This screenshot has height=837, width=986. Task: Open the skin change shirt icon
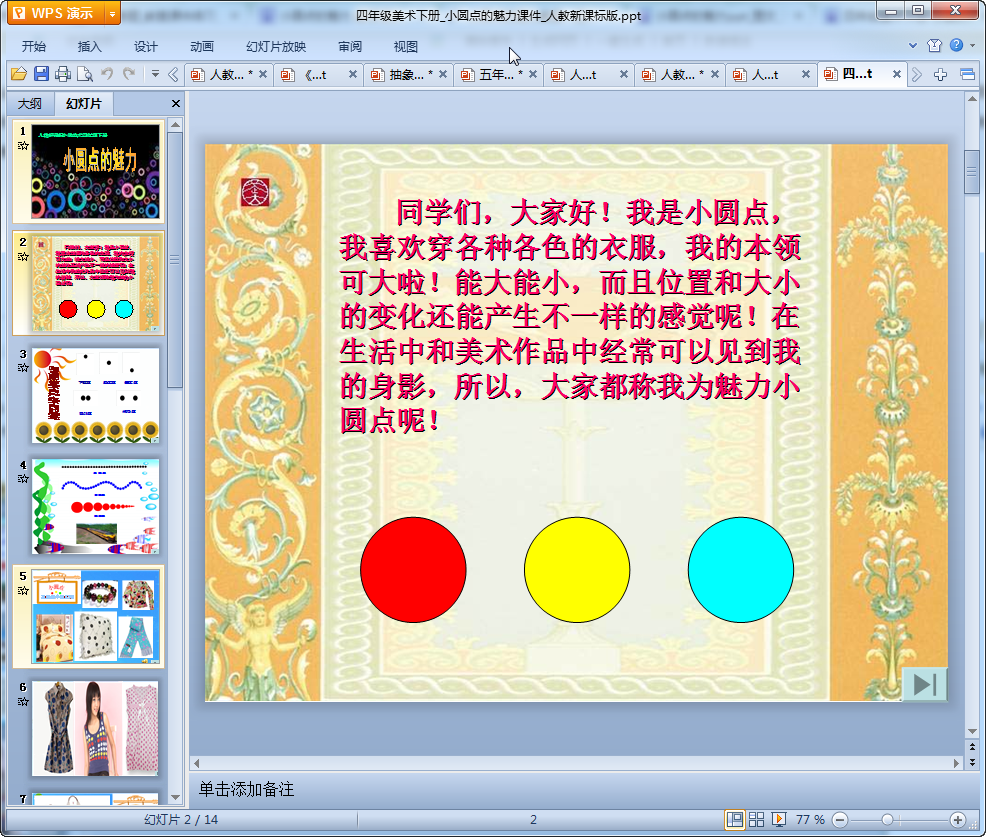click(934, 45)
